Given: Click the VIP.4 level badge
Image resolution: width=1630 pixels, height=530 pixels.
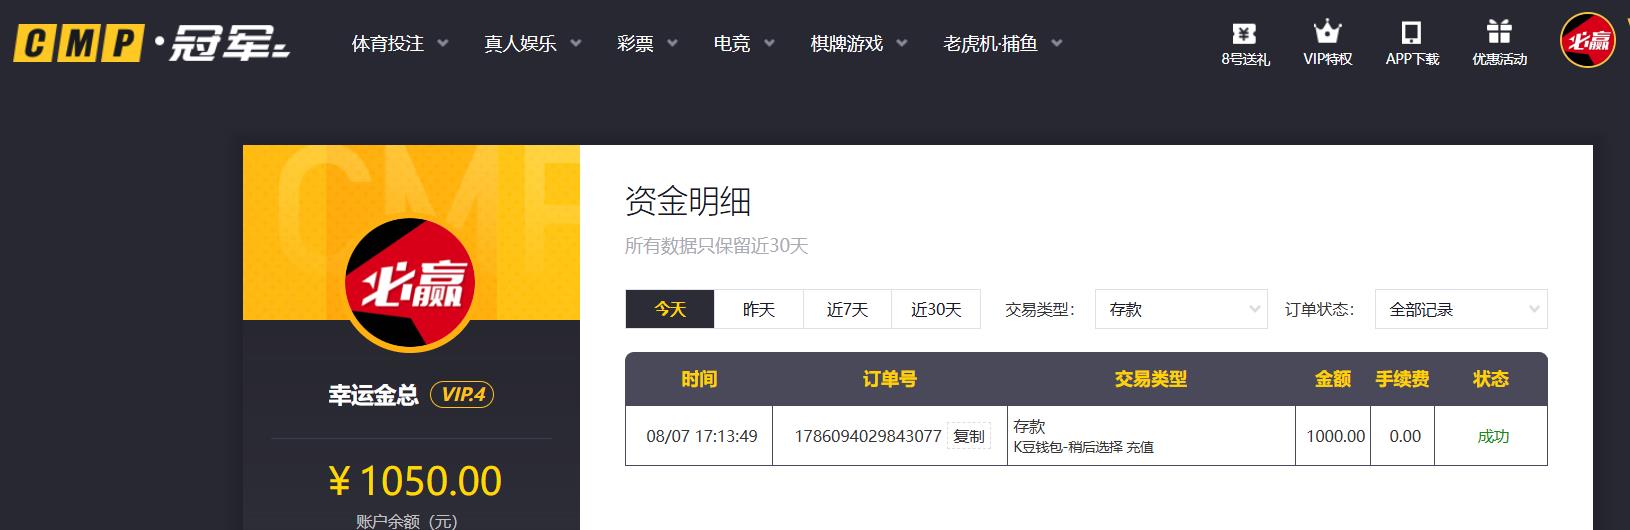Looking at the screenshot, I should pos(462,394).
